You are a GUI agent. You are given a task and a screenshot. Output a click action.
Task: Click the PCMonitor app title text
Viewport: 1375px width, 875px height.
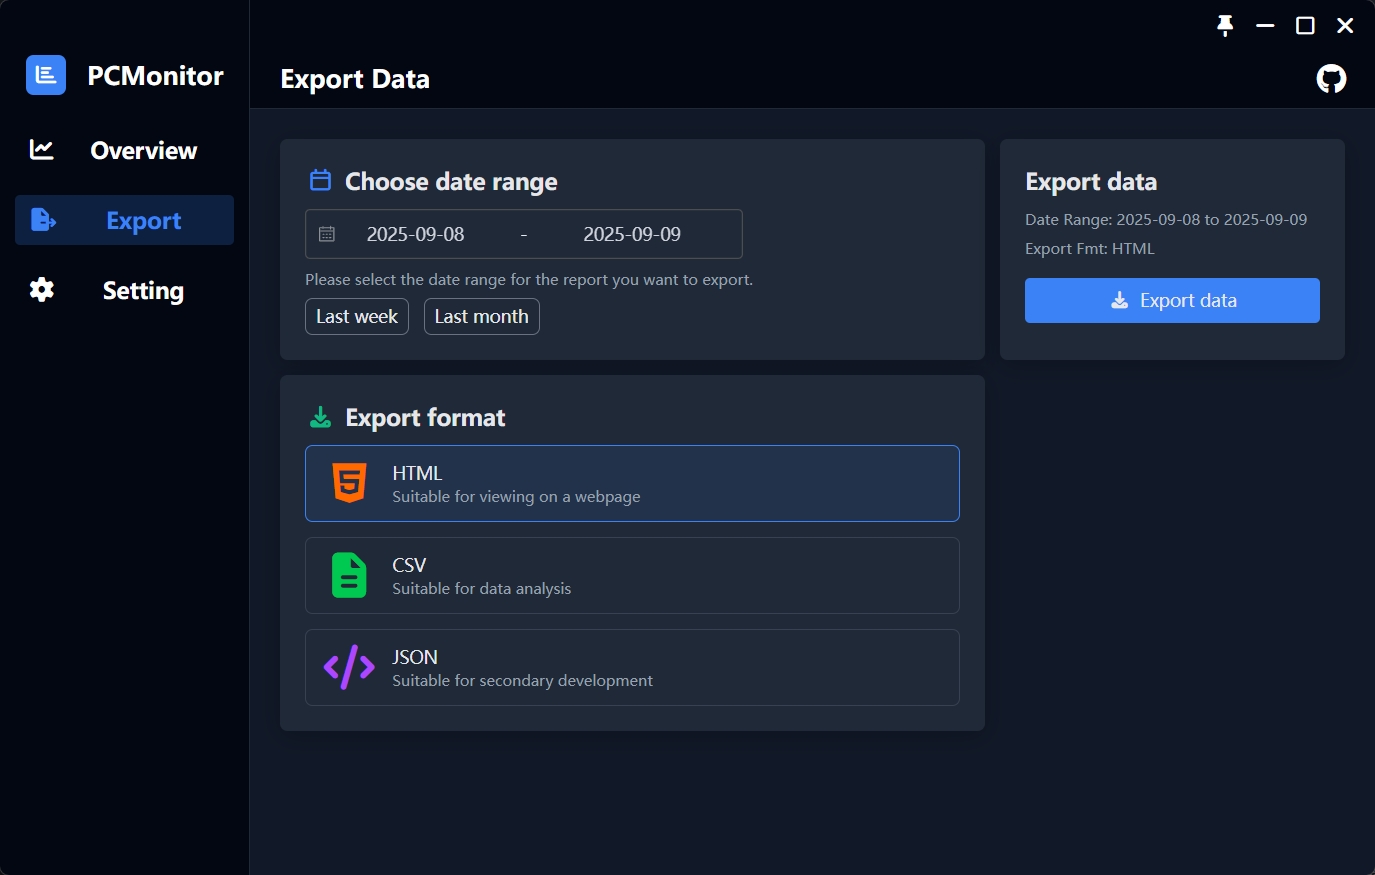[156, 76]
